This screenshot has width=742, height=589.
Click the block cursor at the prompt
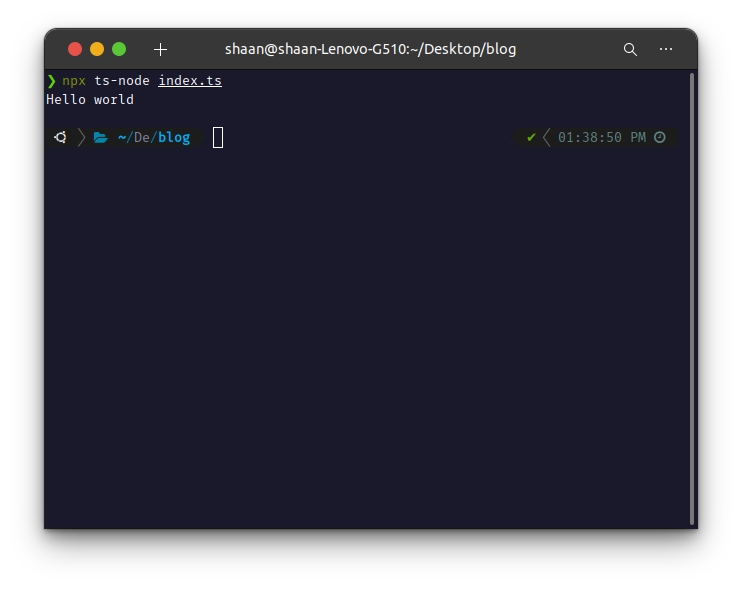coord(218,138)
